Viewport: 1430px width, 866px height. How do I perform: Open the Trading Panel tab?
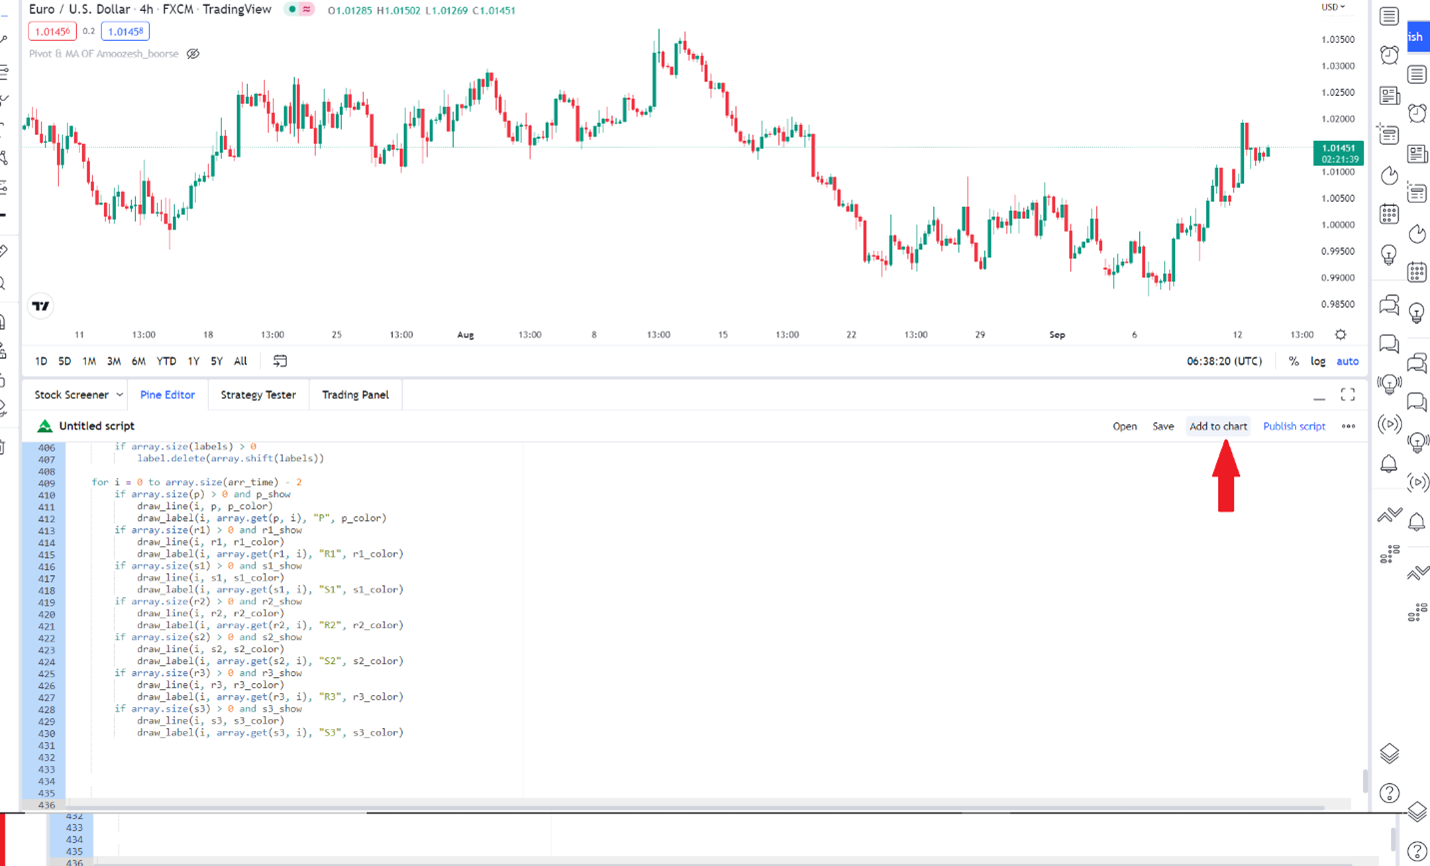coord(355,395)
